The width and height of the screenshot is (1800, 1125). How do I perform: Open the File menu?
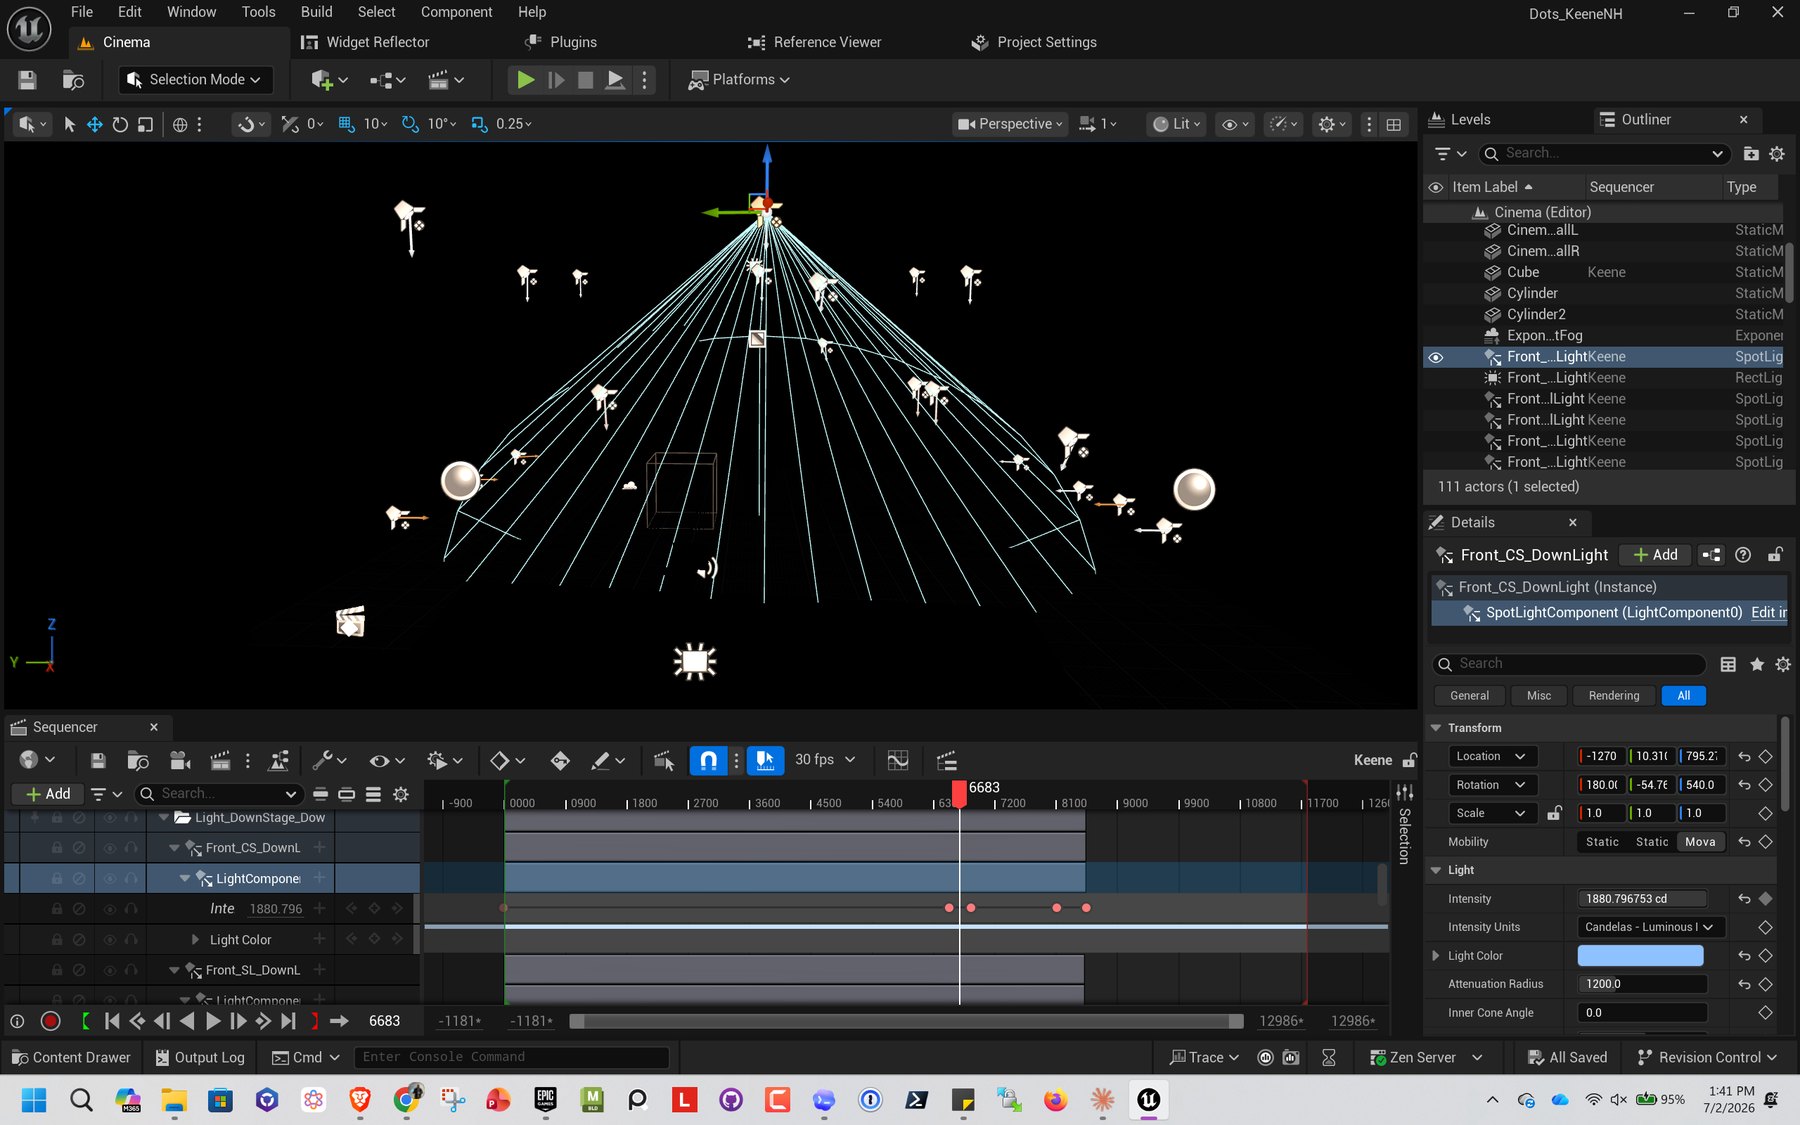pos(82,12)
